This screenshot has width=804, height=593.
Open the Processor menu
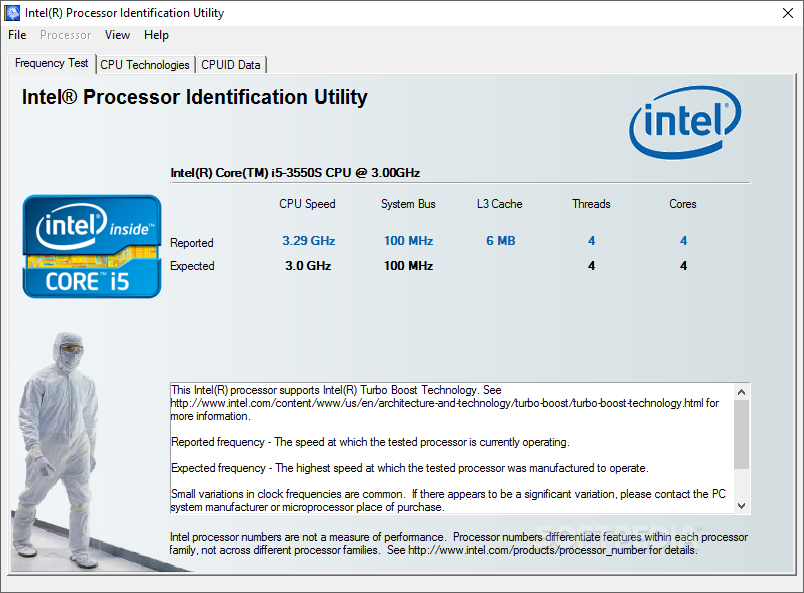point(66,35)
